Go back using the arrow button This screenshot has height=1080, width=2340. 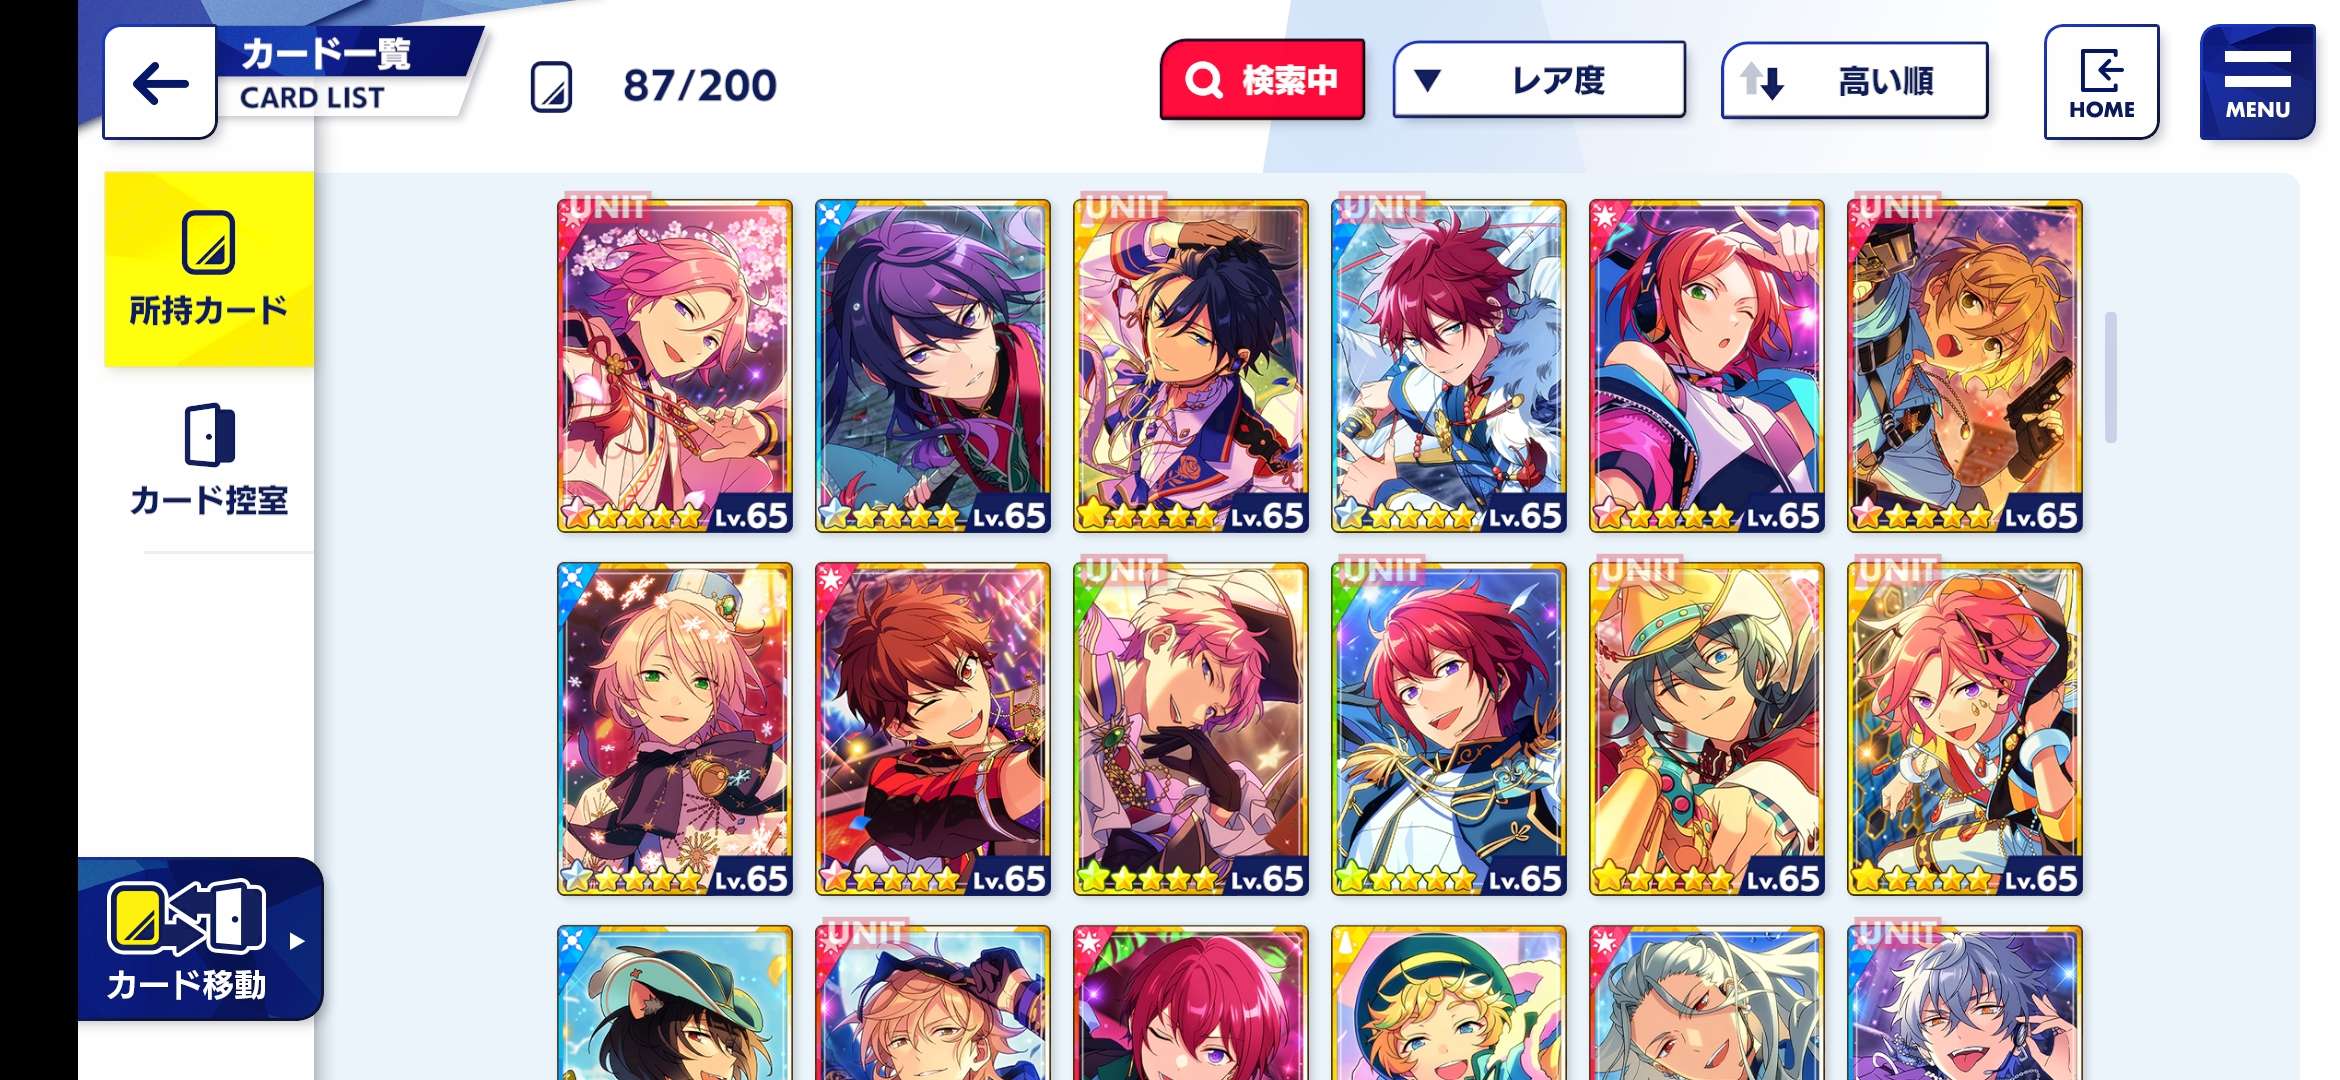coord(160,83)
